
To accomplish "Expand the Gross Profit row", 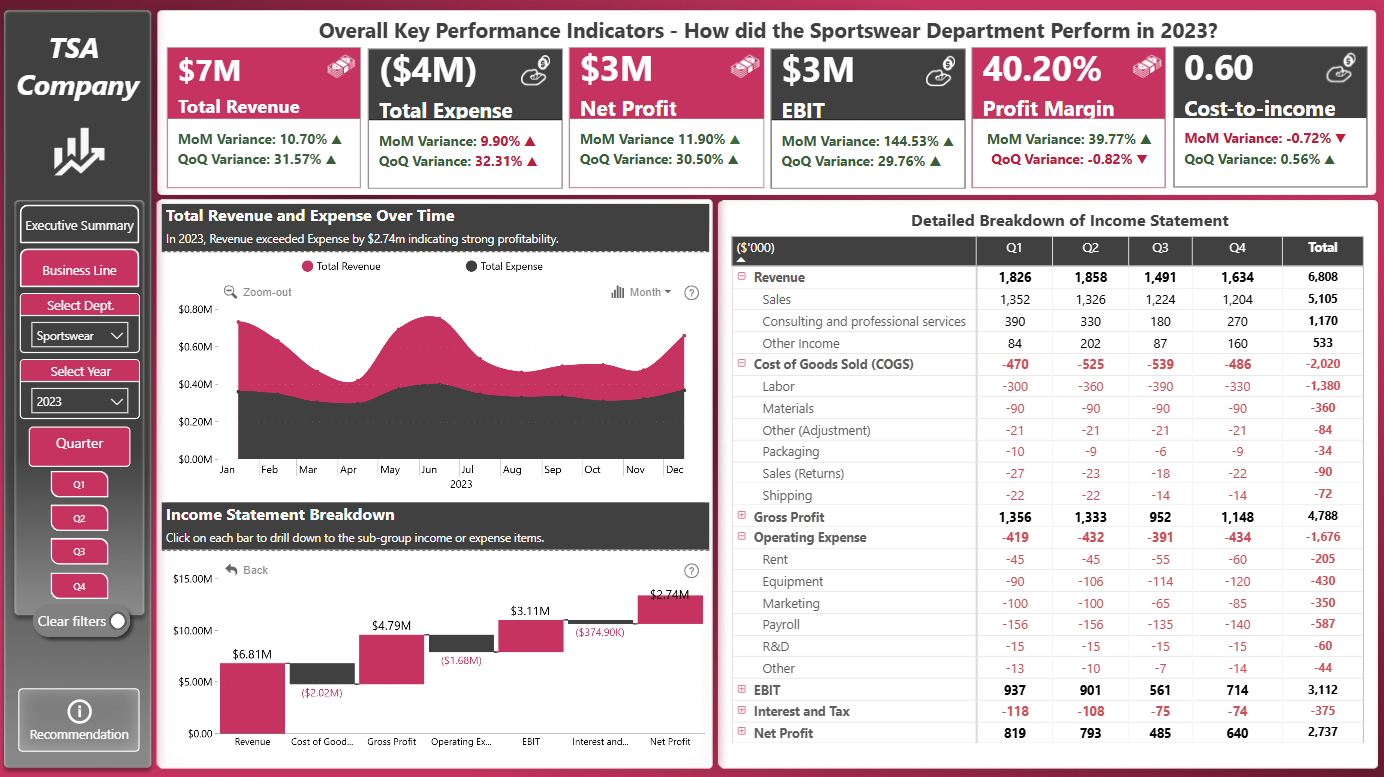I will 742,516.
